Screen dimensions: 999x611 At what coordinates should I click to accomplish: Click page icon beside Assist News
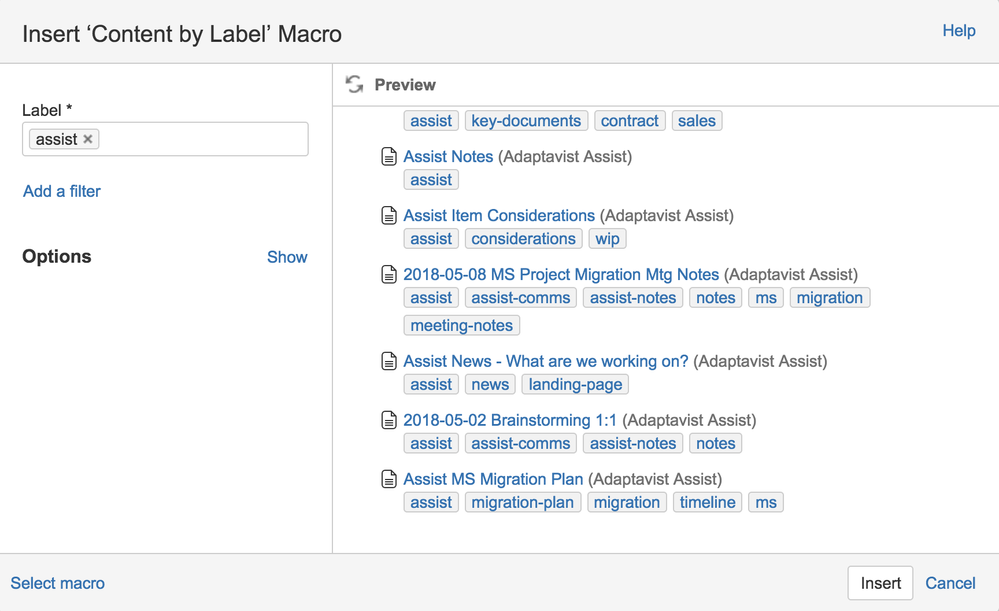(x=389, y=362)
